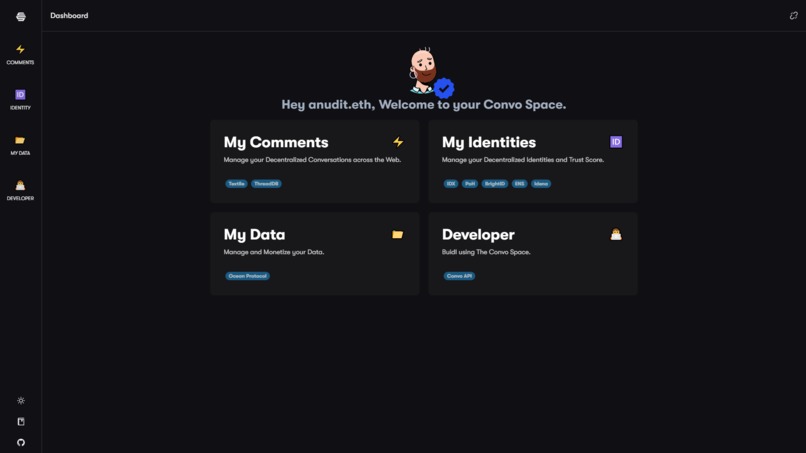Click the disconnect link icon in header

pos(794,15)
